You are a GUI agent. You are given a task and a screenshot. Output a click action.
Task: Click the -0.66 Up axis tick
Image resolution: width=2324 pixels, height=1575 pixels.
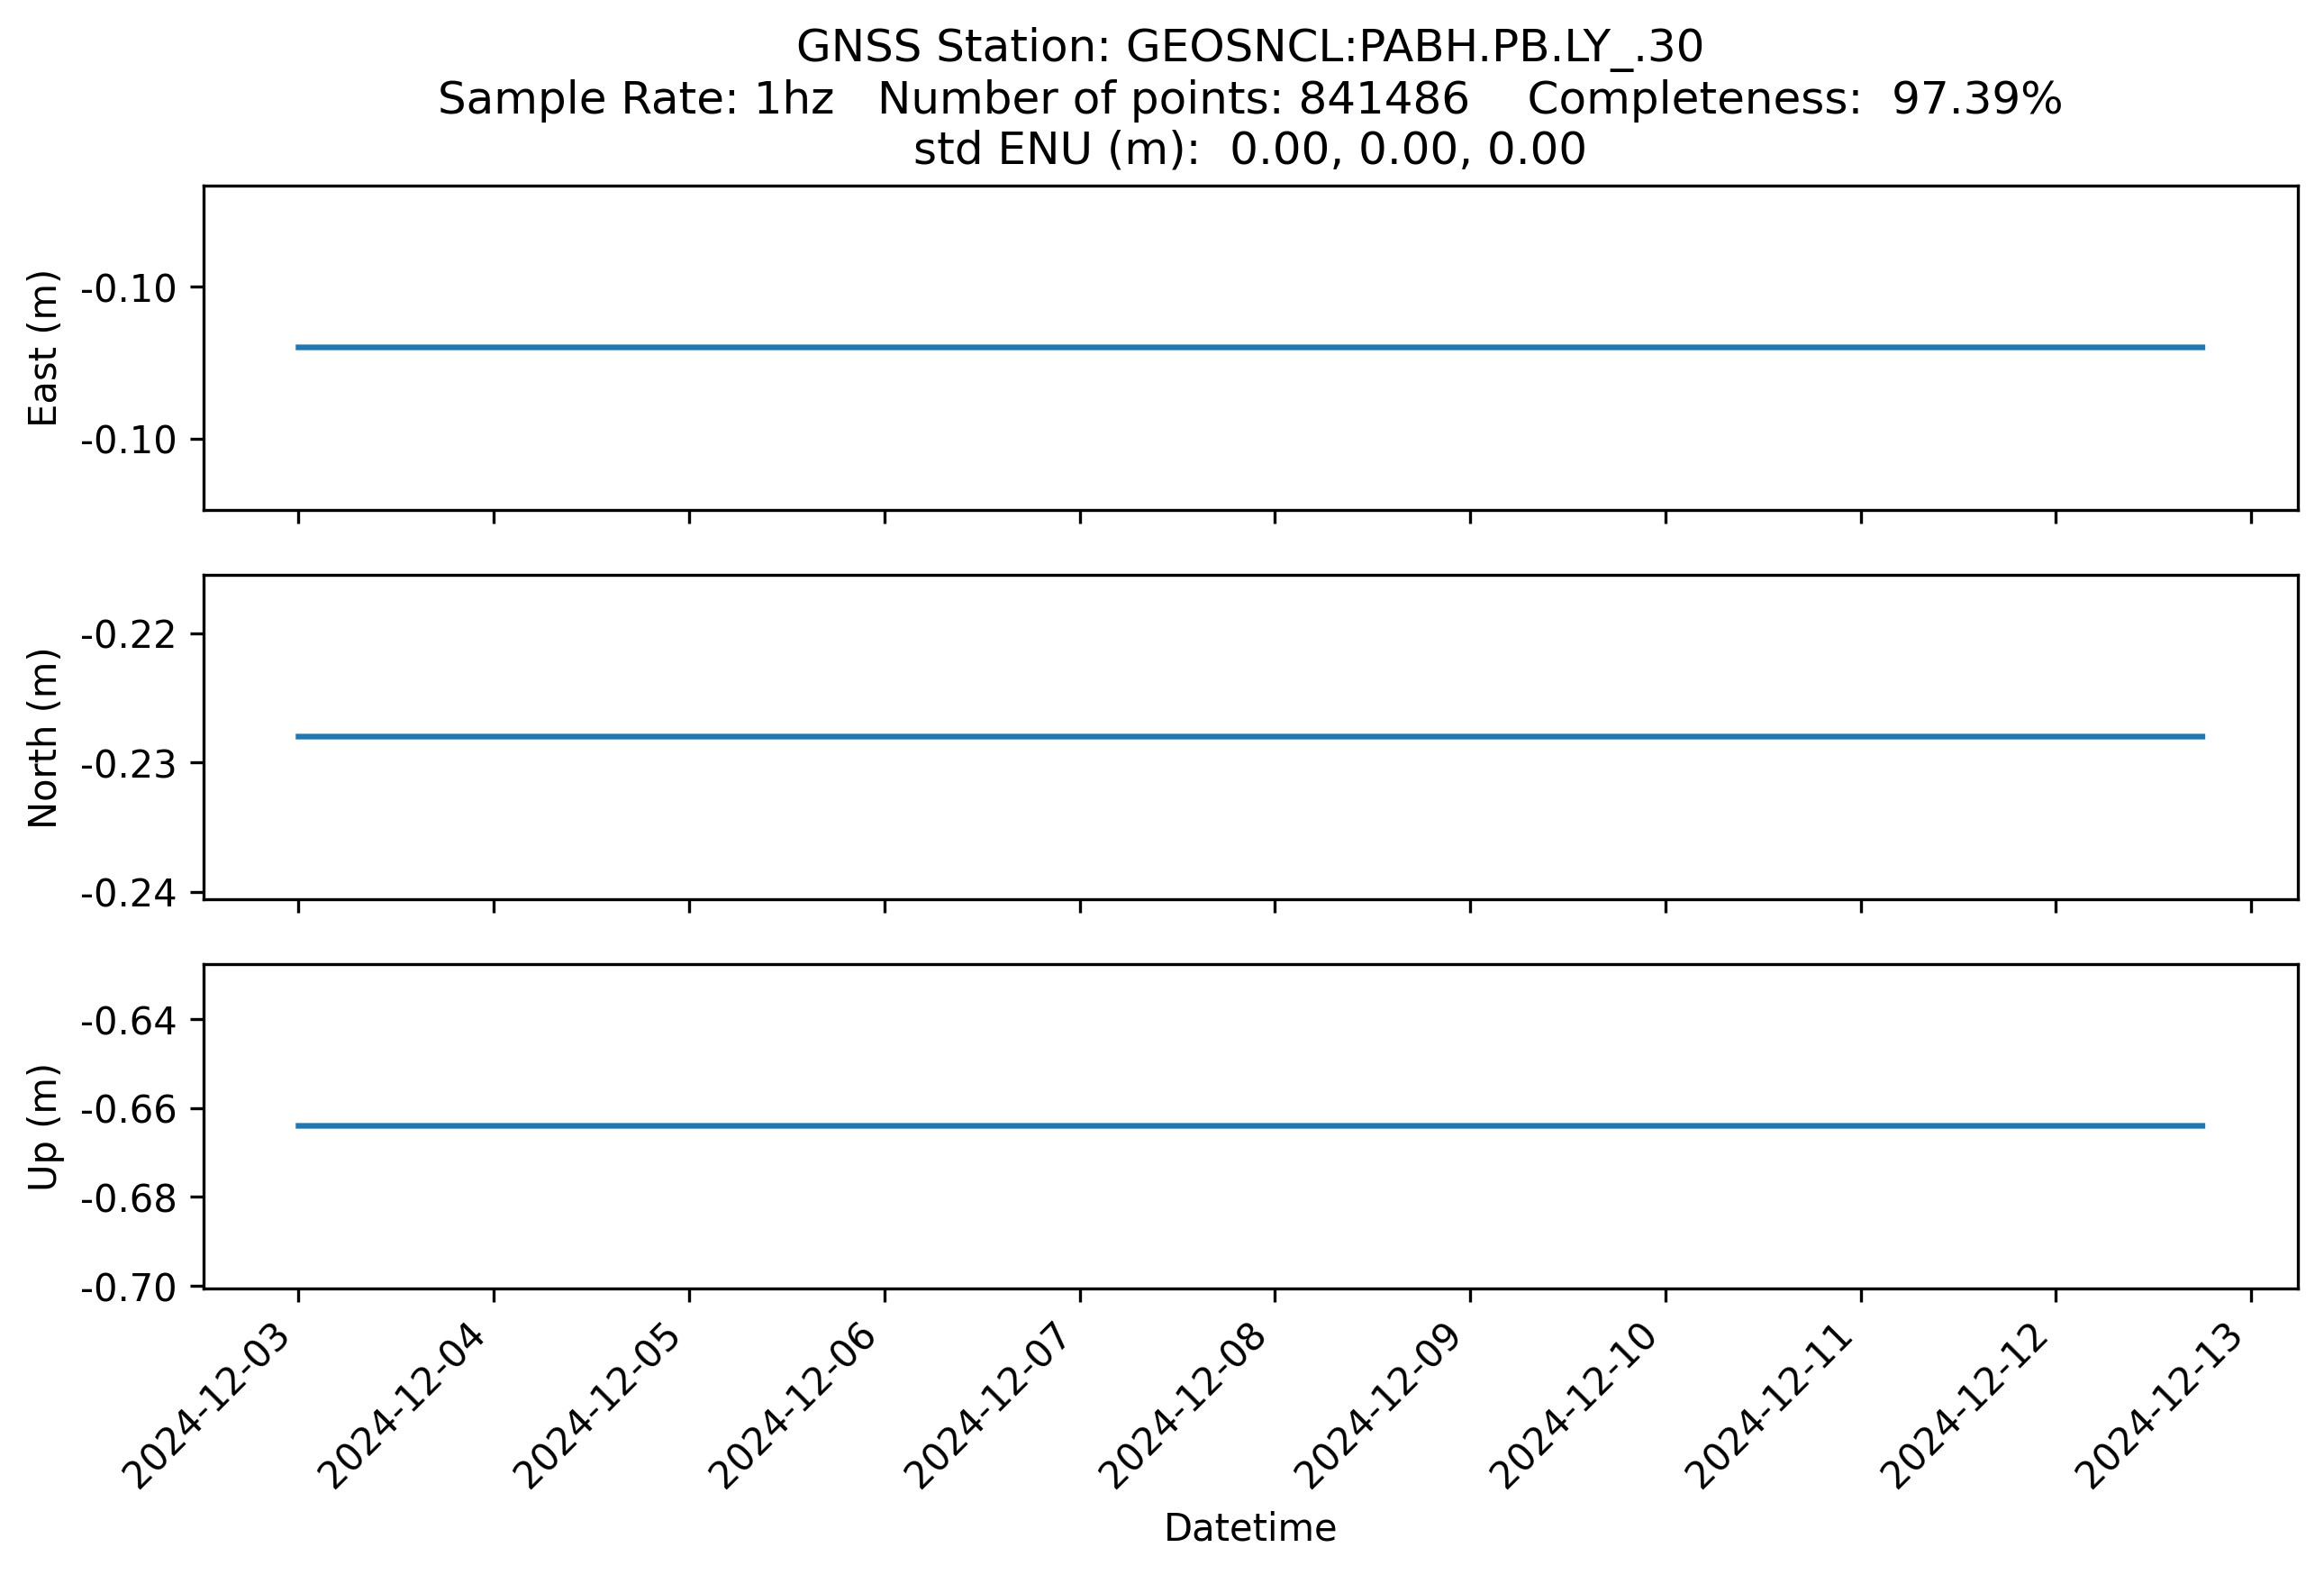128,1109
